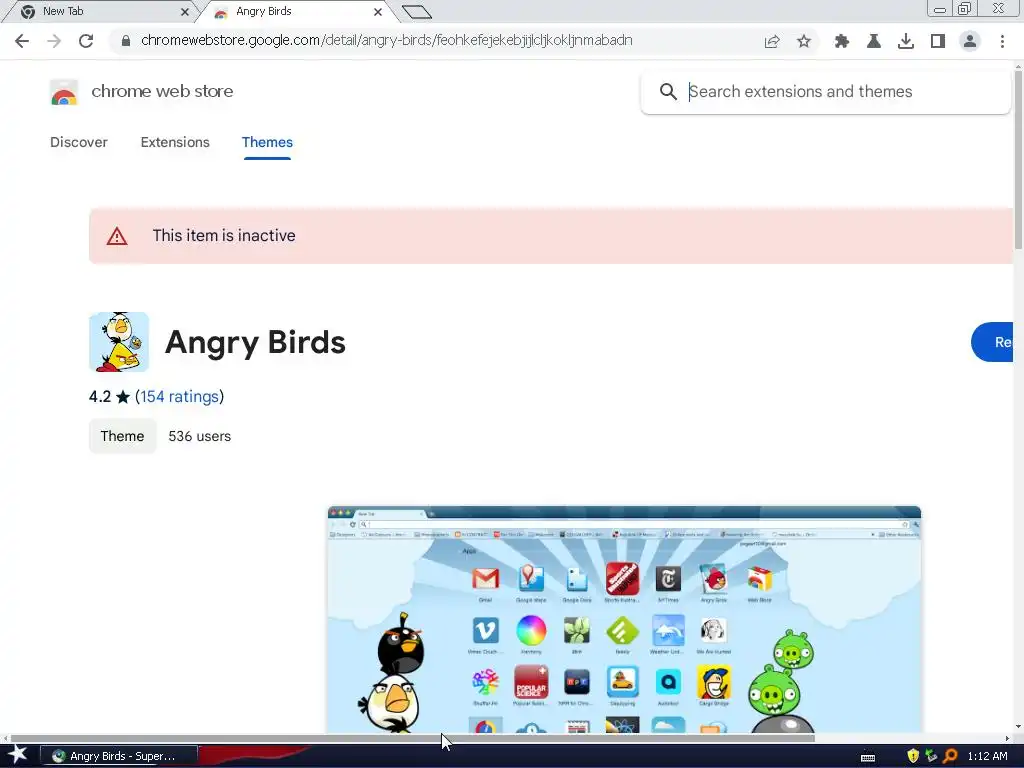Open Chrome's three-dot menu

(x=1002, y=41)
